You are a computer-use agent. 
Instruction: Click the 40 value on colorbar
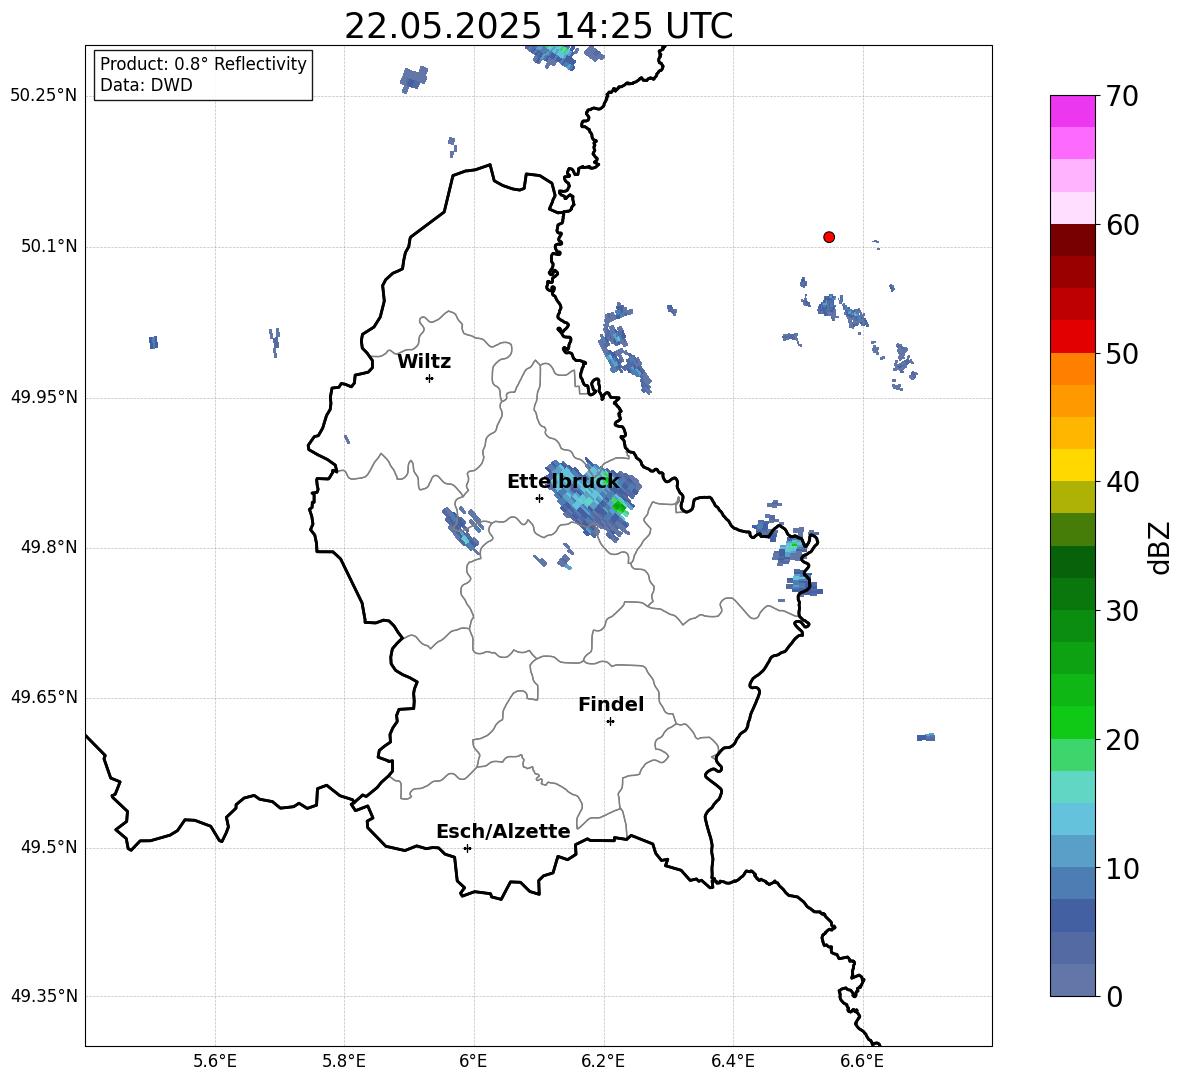[x=1121, y=482]
